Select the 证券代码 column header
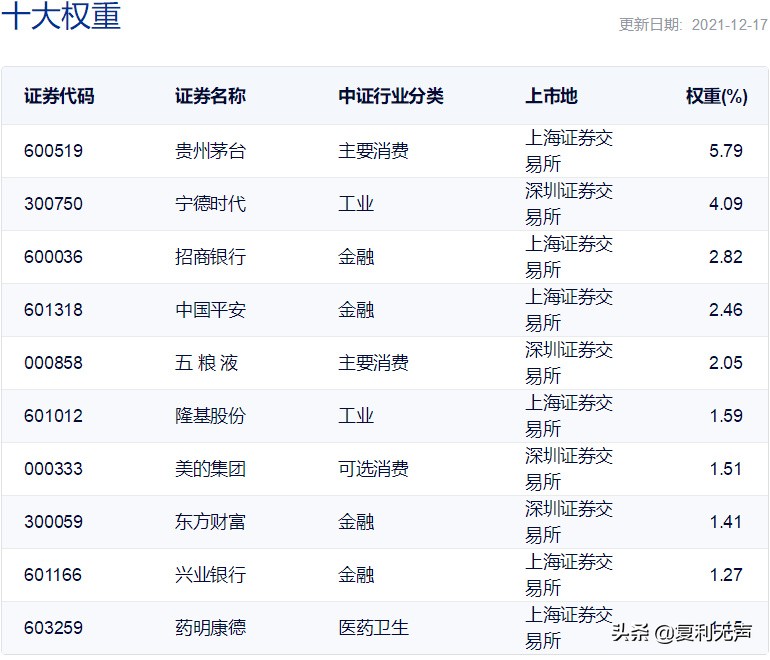The width and height of the screenshot is (770, 660). pyautogui.click(x=59, y=96)
